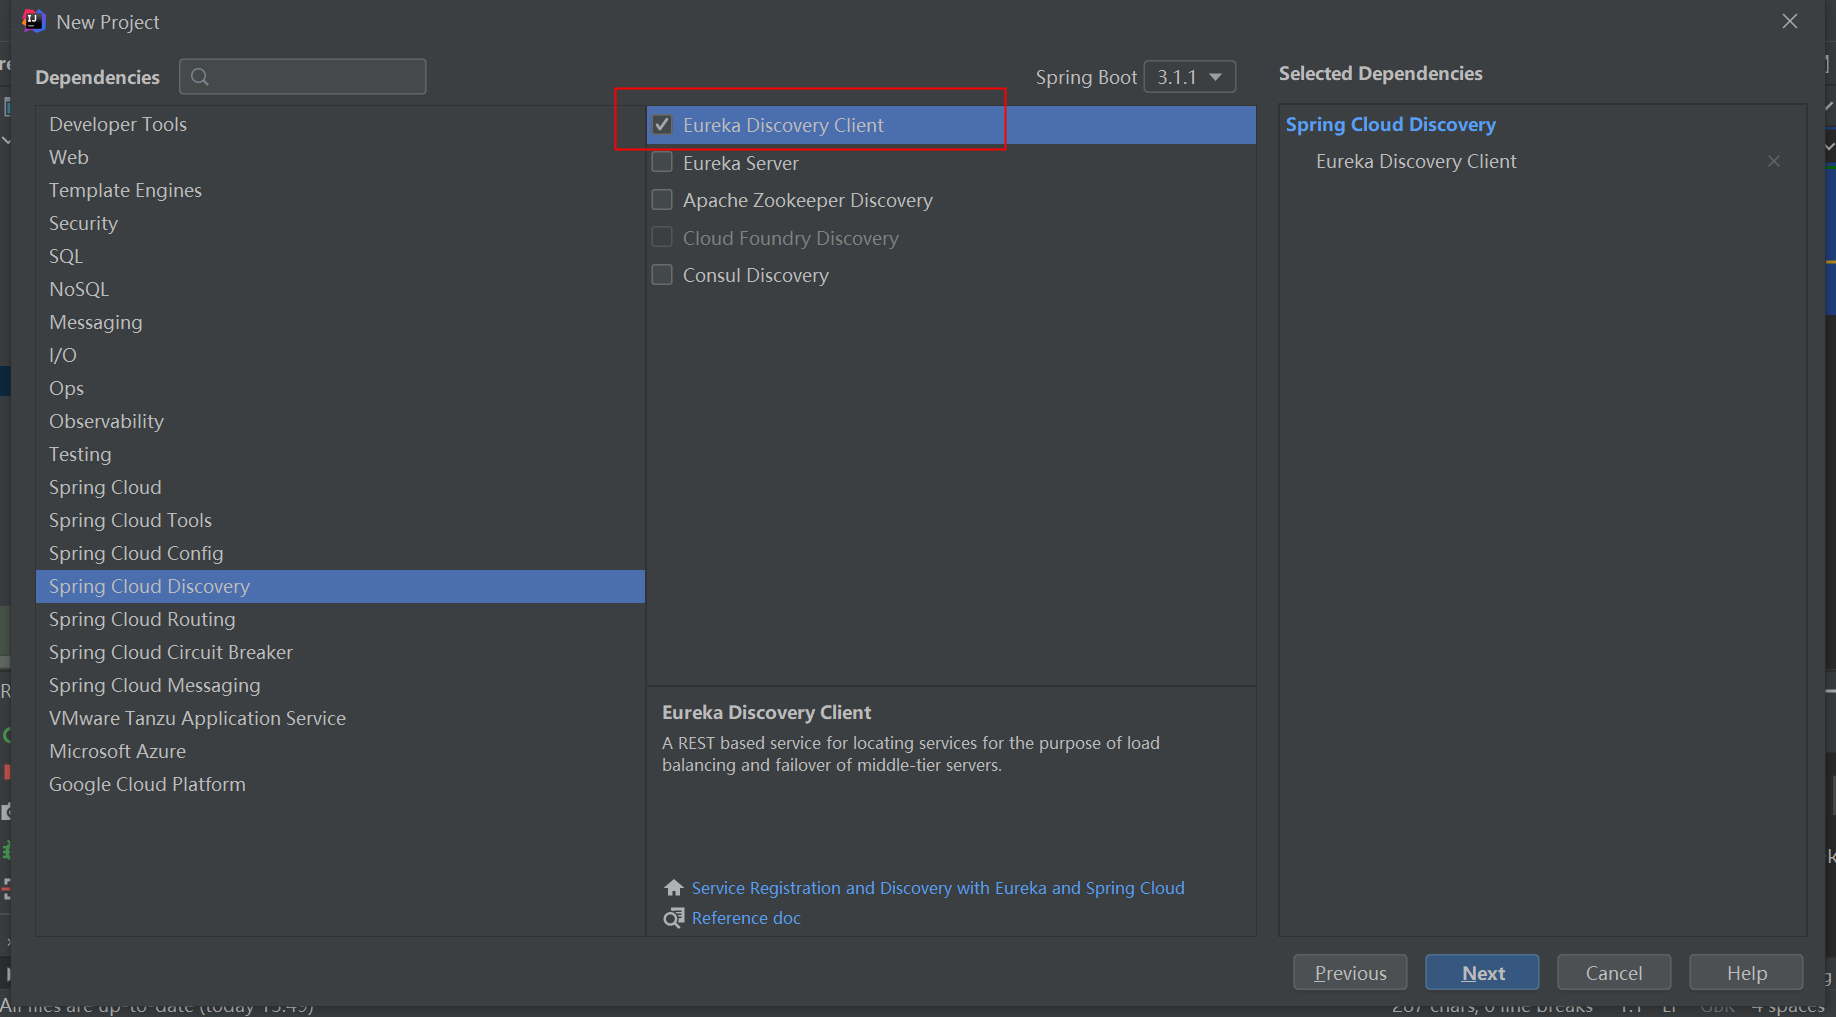Open the Service Registration and Discovery guide link
1836x1017 pixels.
coord(938,888)
